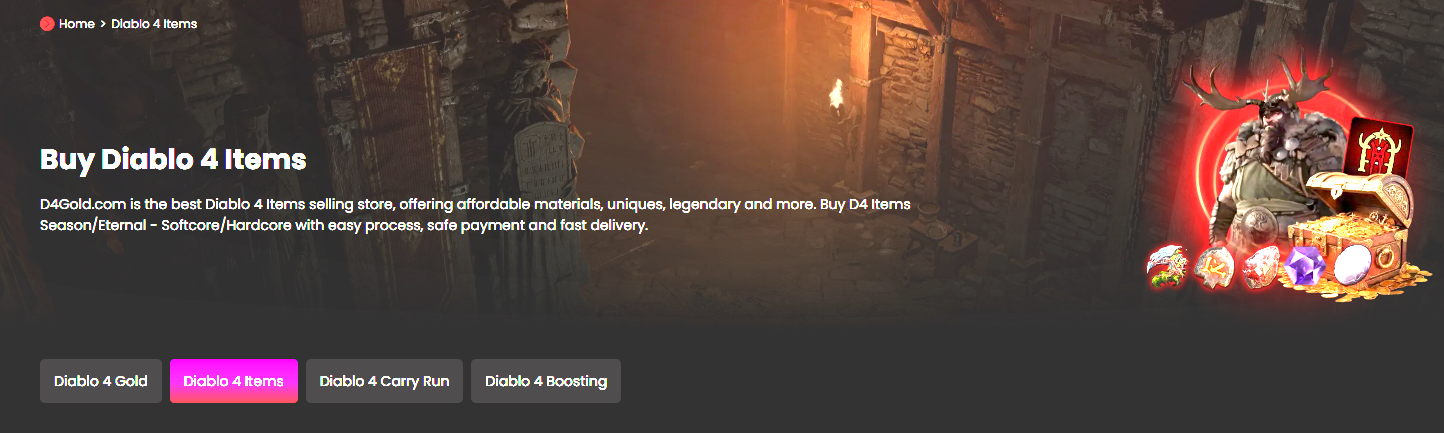
Task: Select the highlighted Diablo 4 Items tab
Action: [x=234, y=381]
